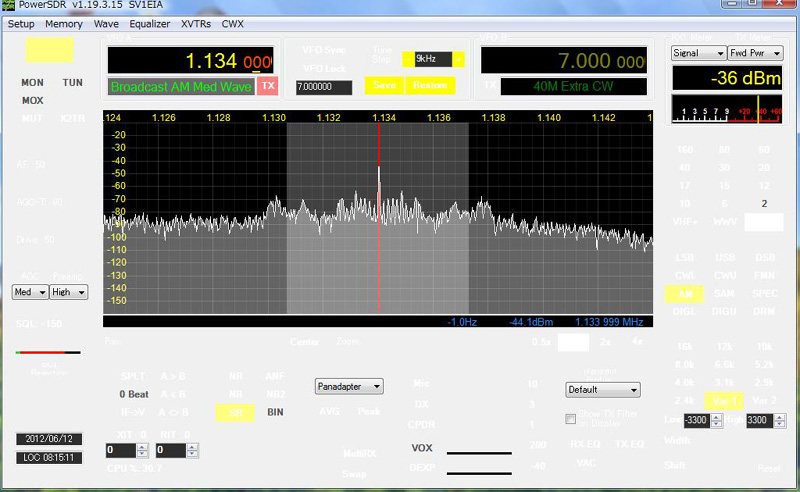Click the yellow Restore button
This screenshot has width=800, height=492.
(430, 85)
